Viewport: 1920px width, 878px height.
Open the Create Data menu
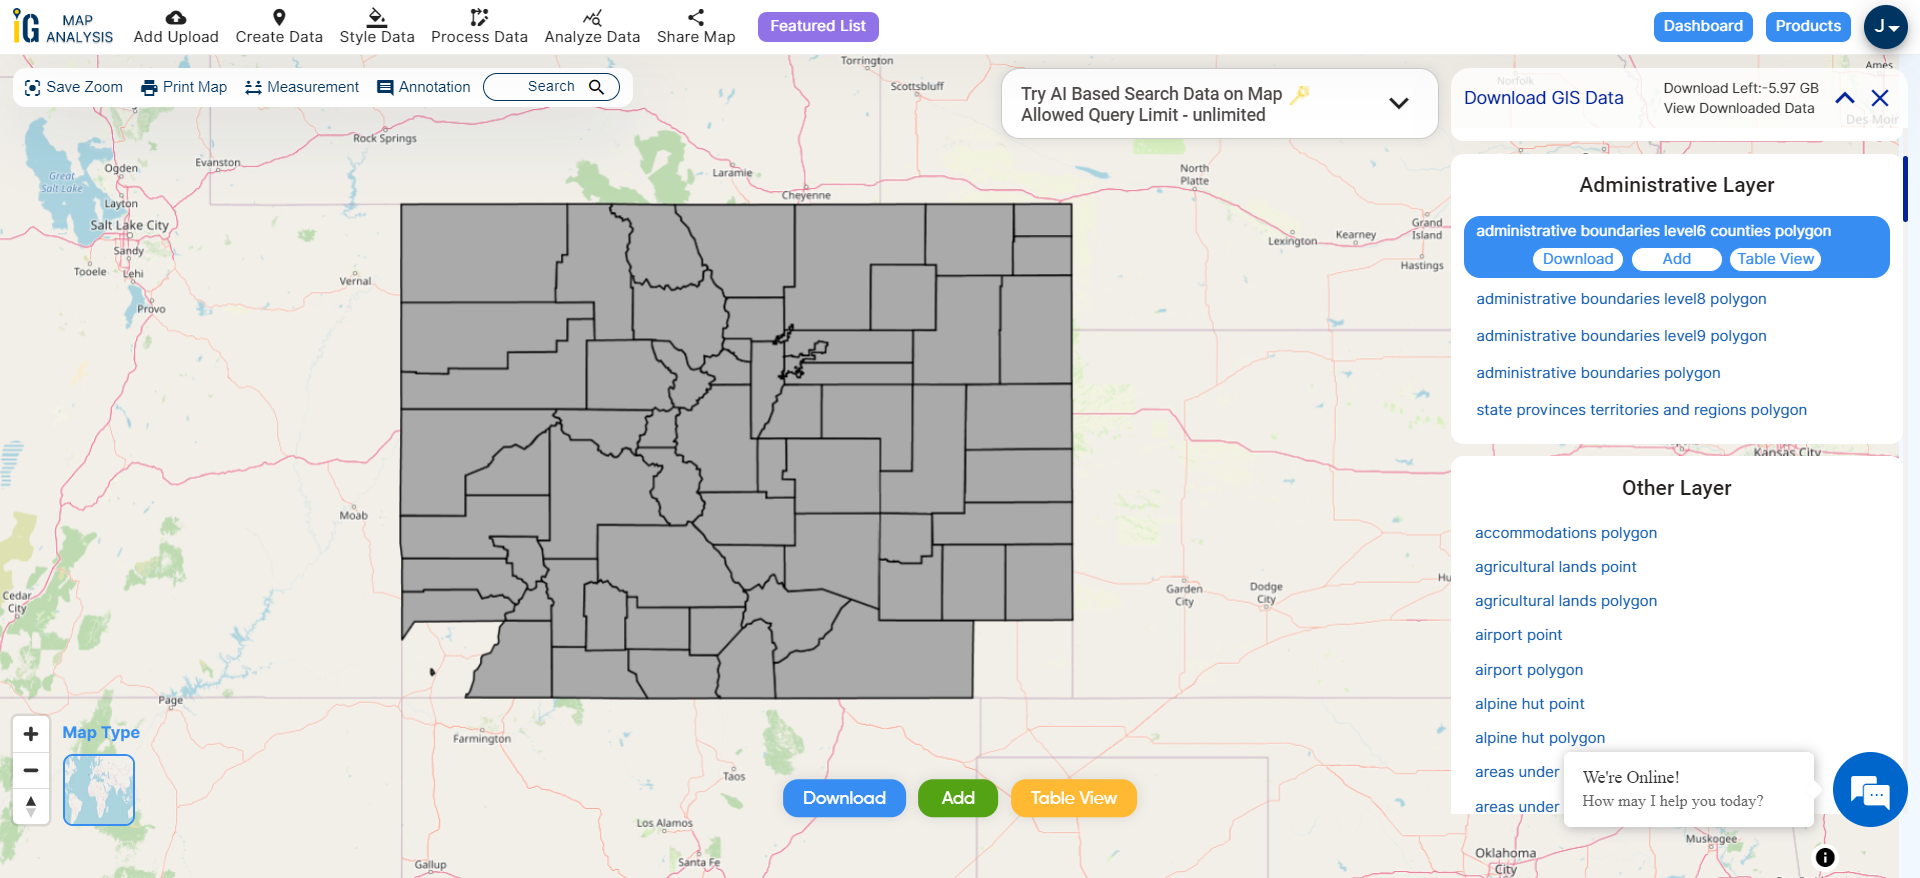click(x=279, y=27)
